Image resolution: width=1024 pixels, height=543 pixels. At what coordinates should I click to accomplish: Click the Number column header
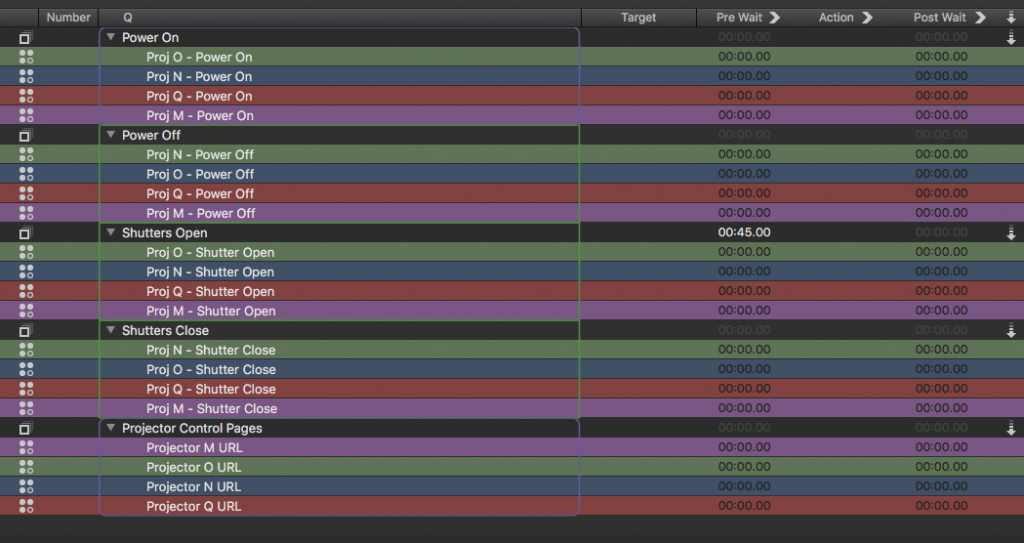pyautogui.click(x=69, y=18)
